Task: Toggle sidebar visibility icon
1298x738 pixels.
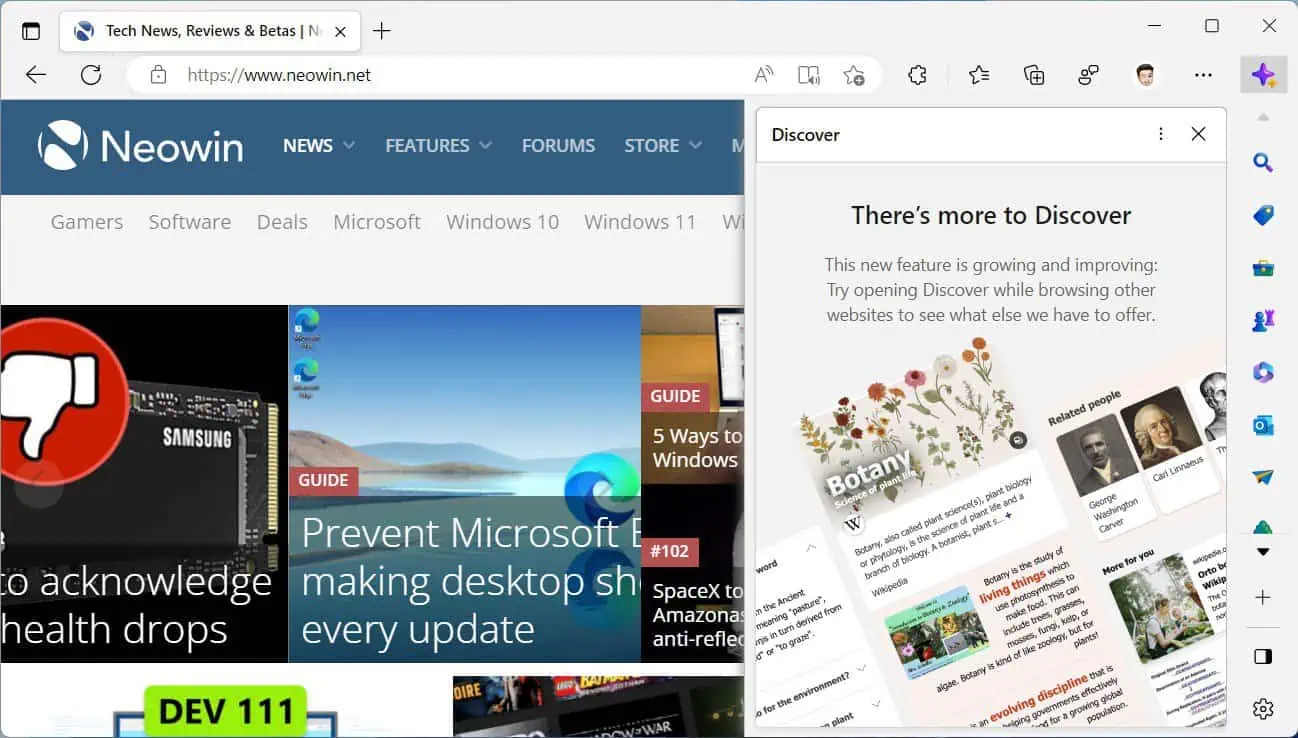Action: 1263,656
